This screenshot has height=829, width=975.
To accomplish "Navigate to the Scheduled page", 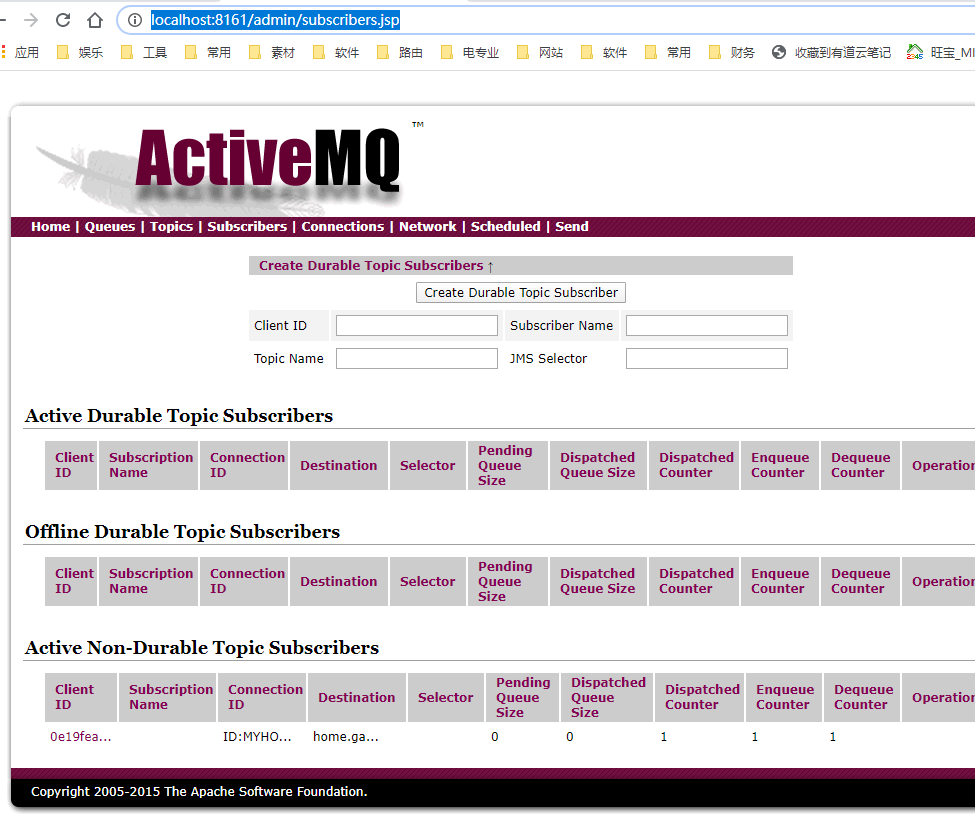I will click(x=505, y=227).
